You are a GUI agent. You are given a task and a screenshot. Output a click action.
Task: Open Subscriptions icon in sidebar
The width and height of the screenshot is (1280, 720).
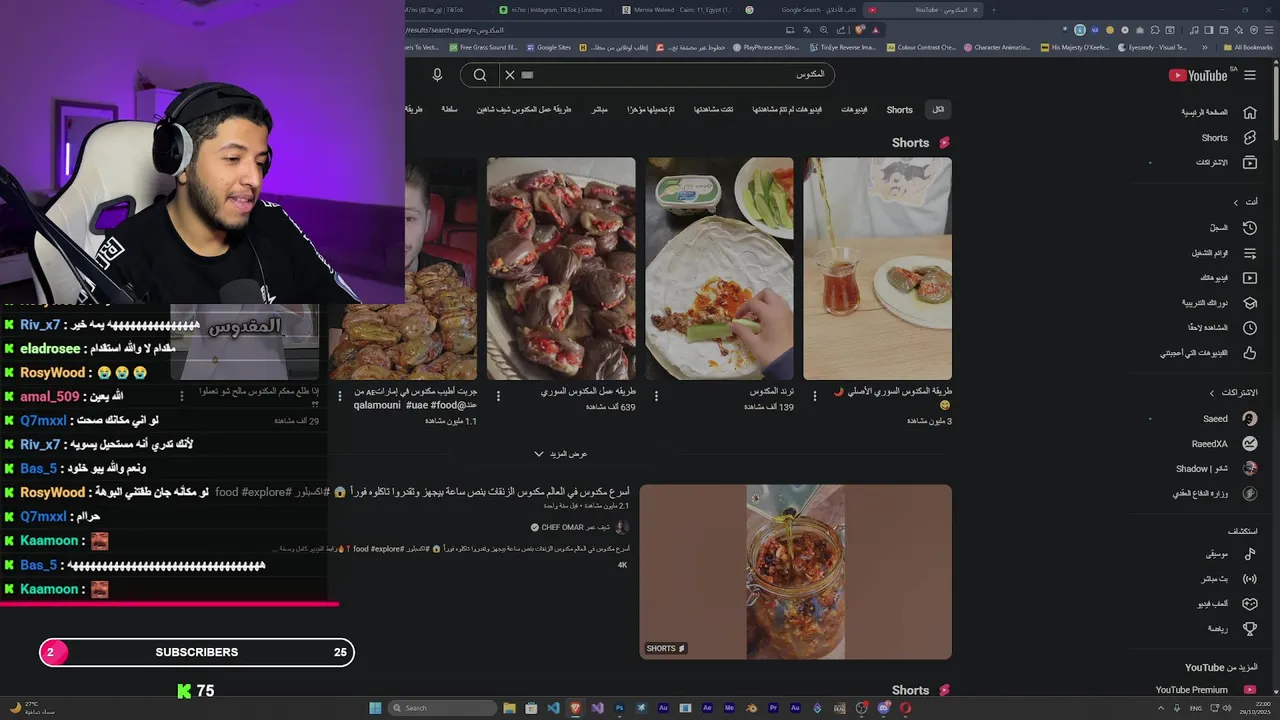click(1249, 162)
